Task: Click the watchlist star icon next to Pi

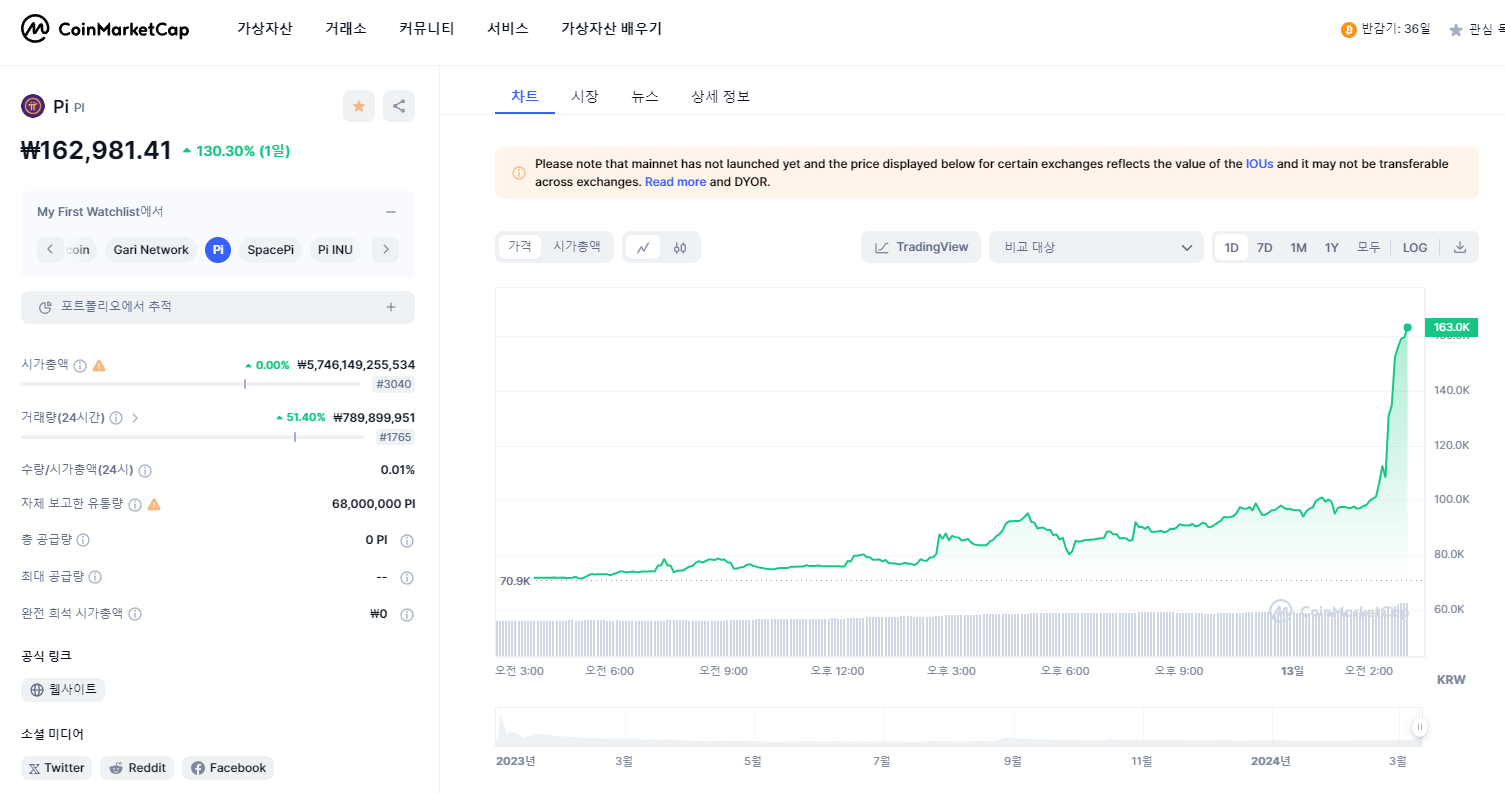Action: tap(359, 106)
